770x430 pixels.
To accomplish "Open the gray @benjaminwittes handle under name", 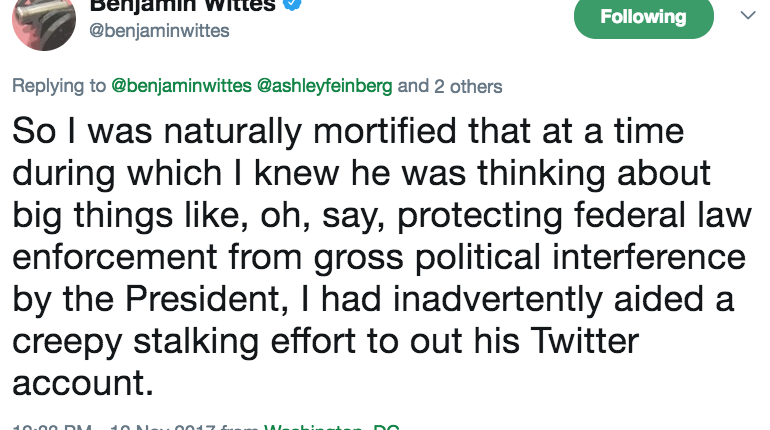I will point(159,30).
